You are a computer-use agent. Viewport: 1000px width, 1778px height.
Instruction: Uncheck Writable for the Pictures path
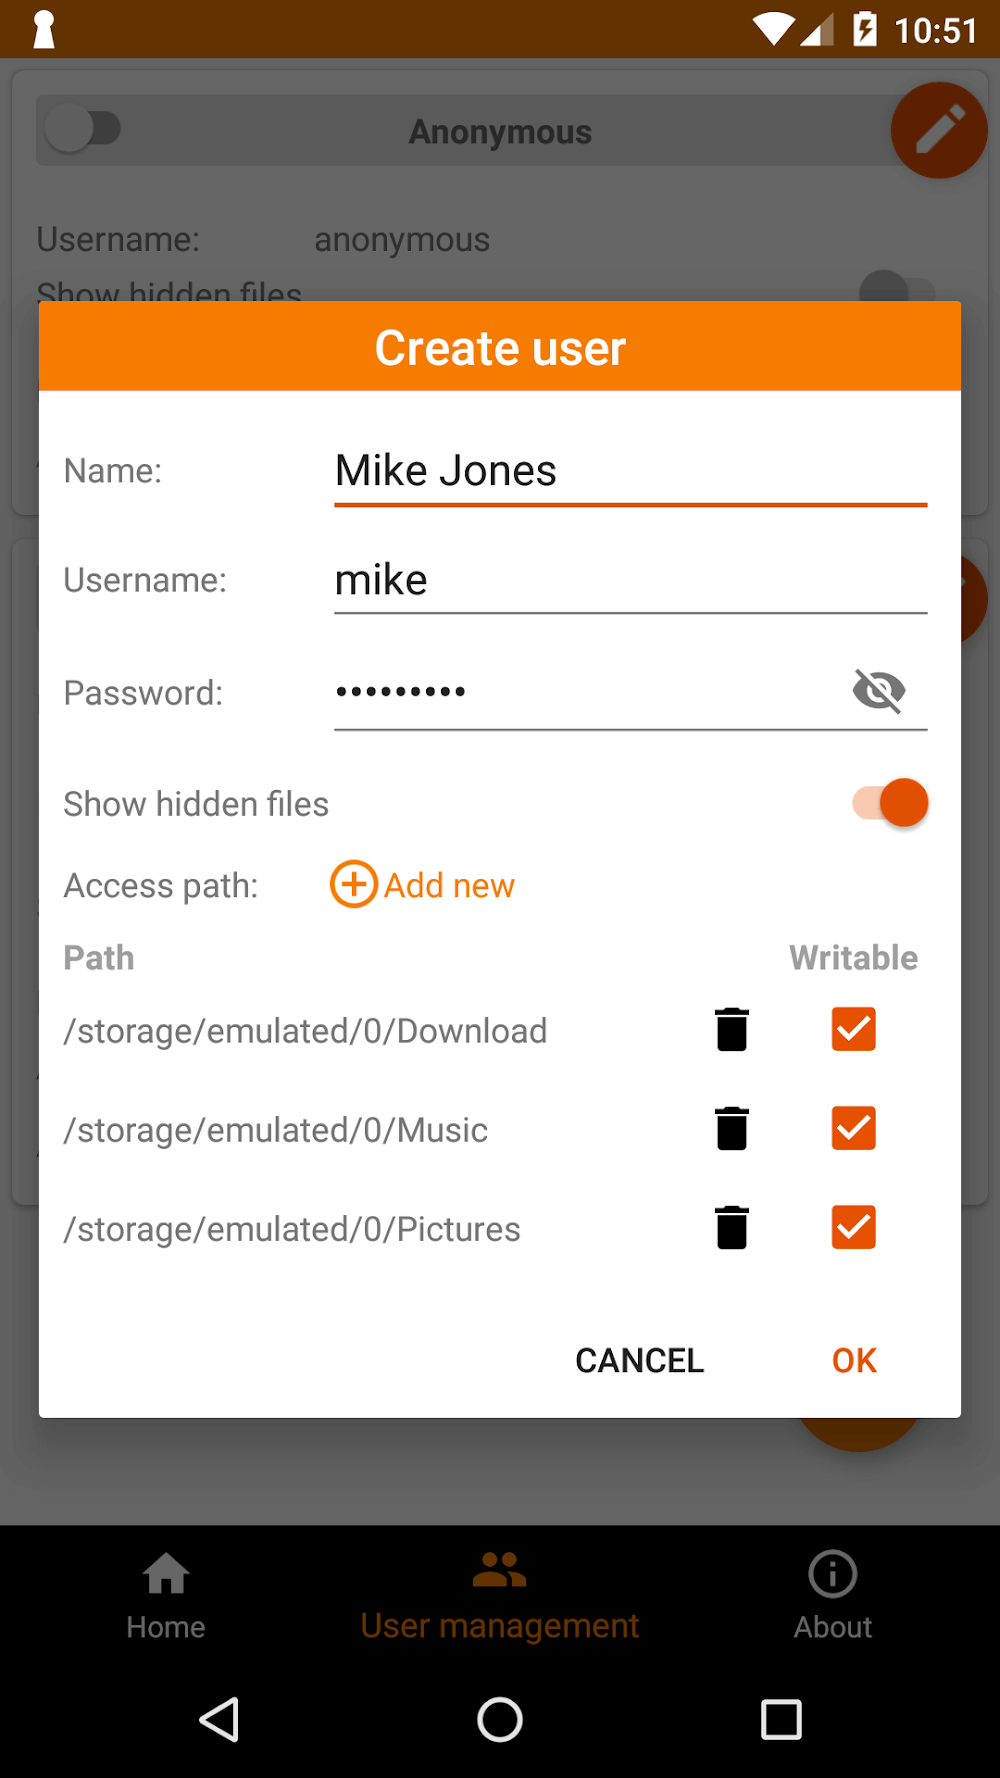[x=853, y=1228]
